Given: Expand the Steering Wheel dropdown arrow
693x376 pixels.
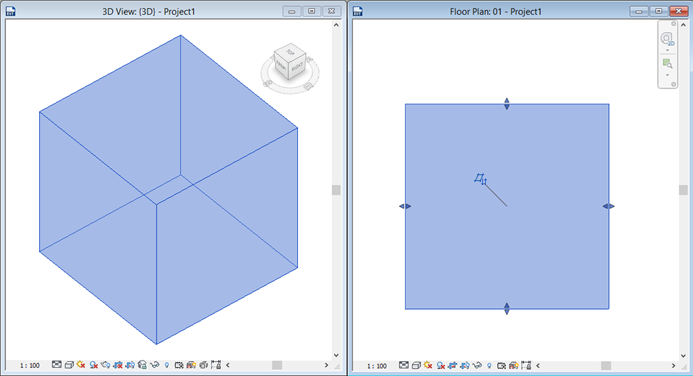Looking at the screenshot, I should pos(667,50).
